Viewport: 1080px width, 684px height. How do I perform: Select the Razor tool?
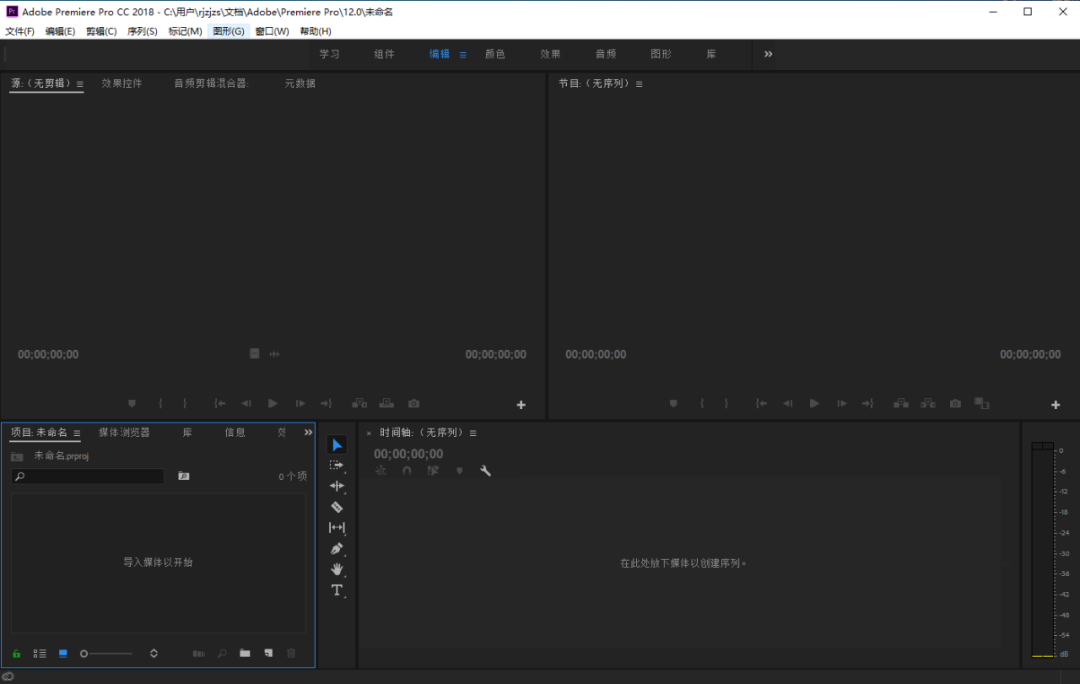tap(337, 507)
